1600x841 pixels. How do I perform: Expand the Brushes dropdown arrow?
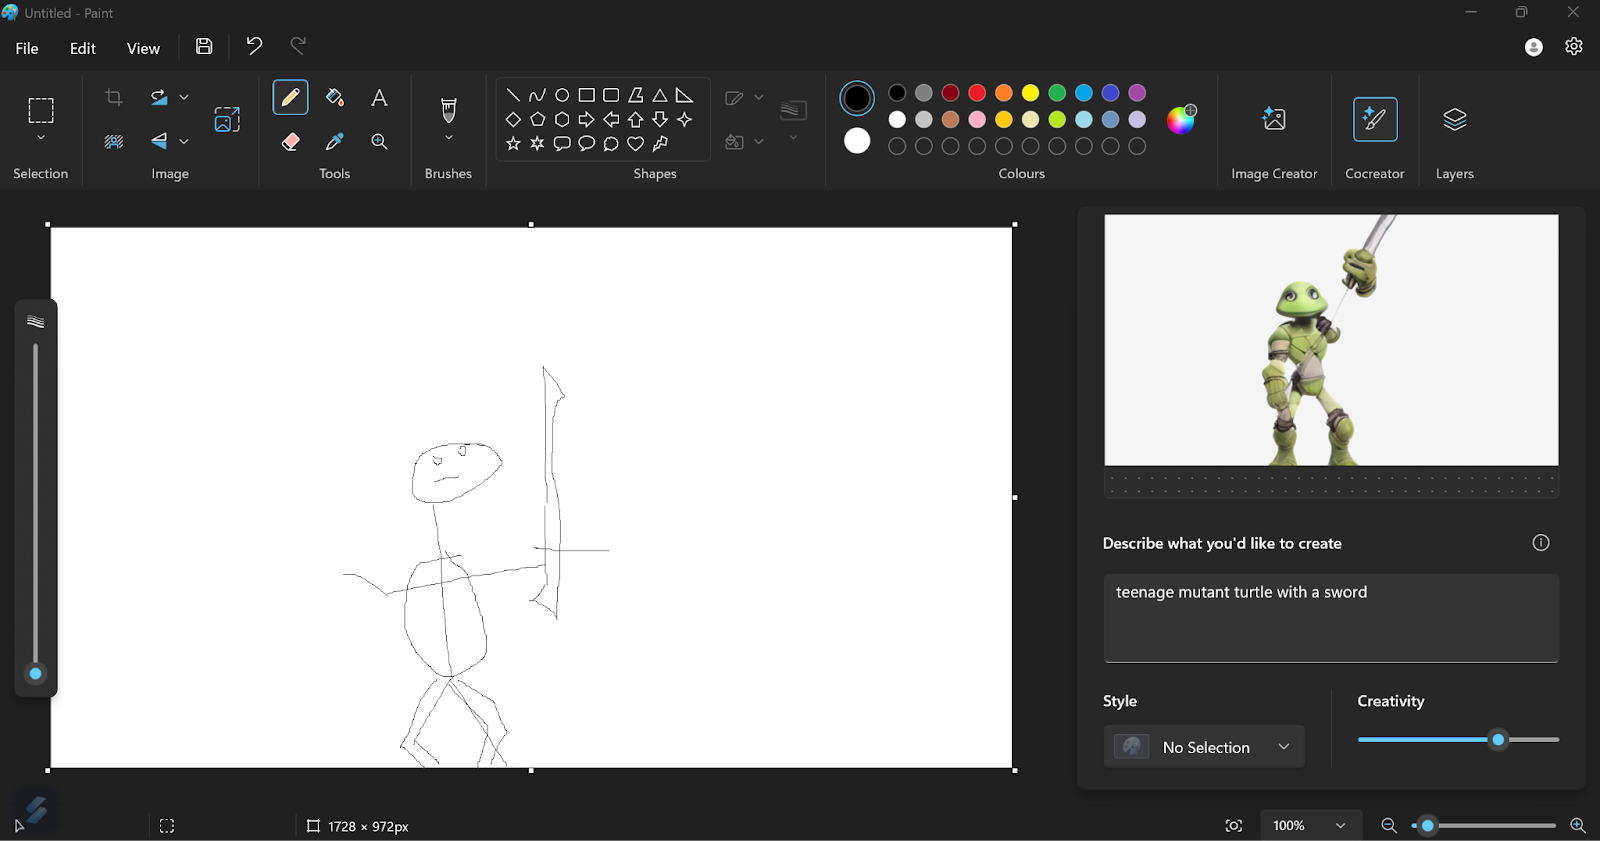pyautogui.click(x=449, y=138)
